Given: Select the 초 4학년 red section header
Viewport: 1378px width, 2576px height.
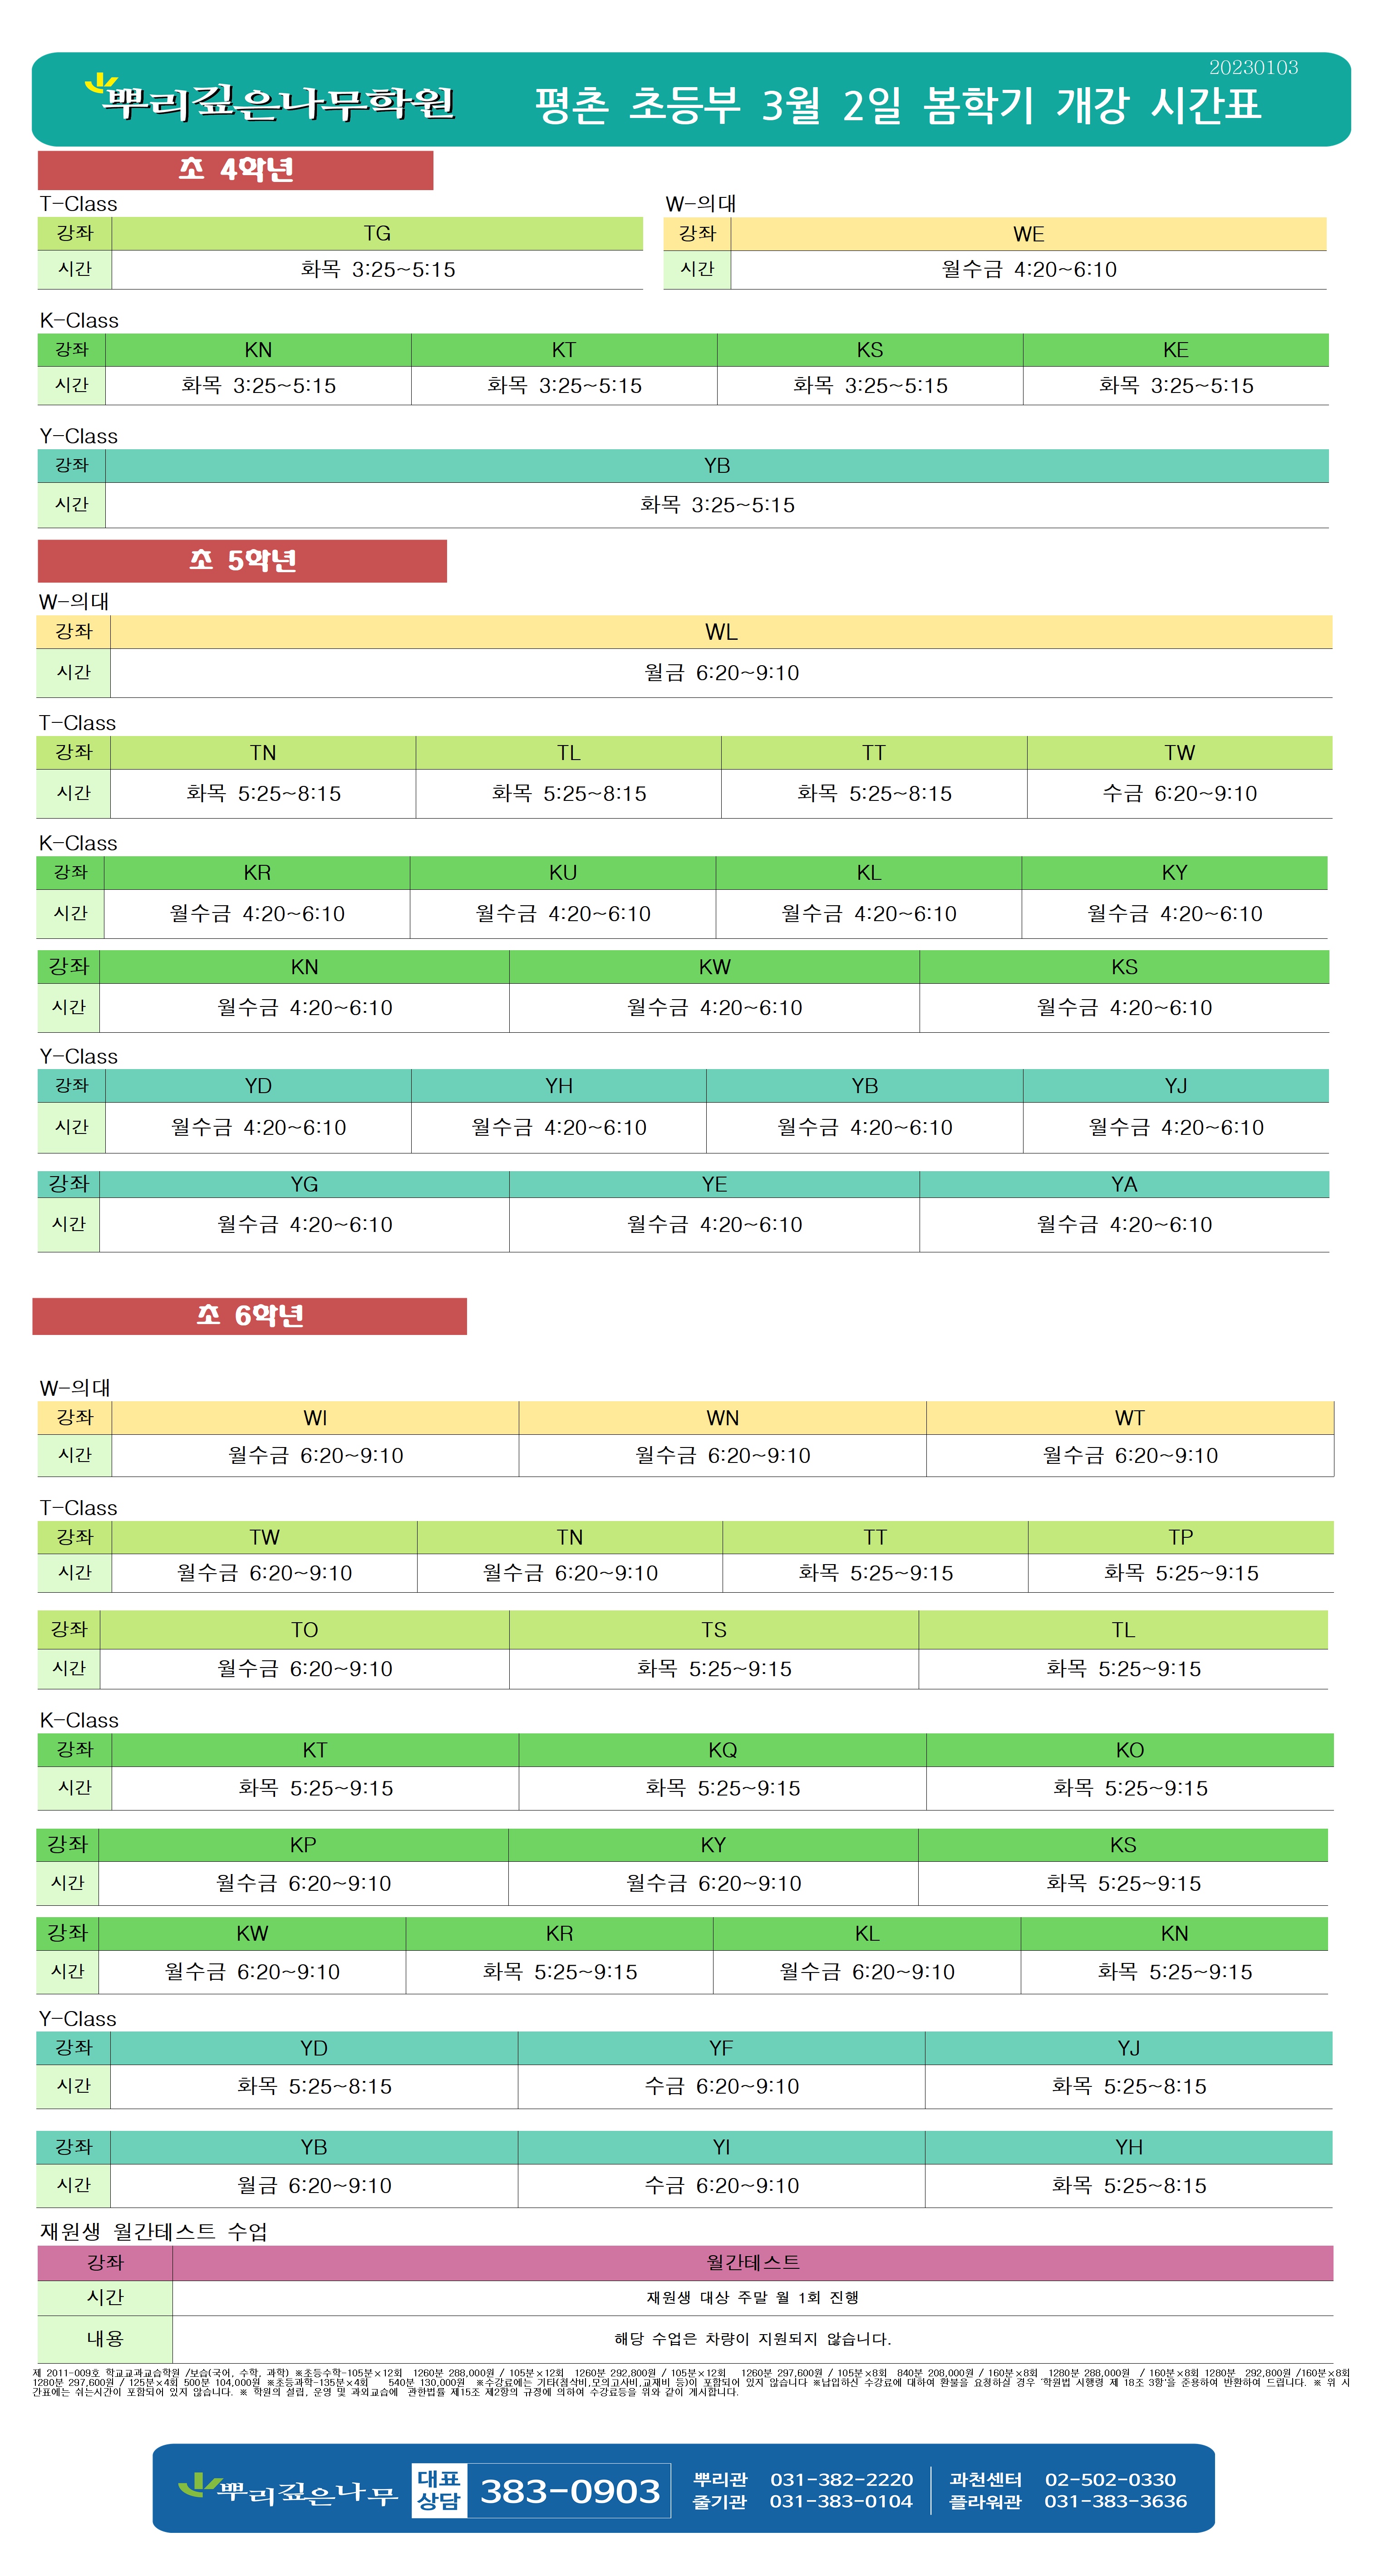Looking at the screenshot, I should [235, 170].
